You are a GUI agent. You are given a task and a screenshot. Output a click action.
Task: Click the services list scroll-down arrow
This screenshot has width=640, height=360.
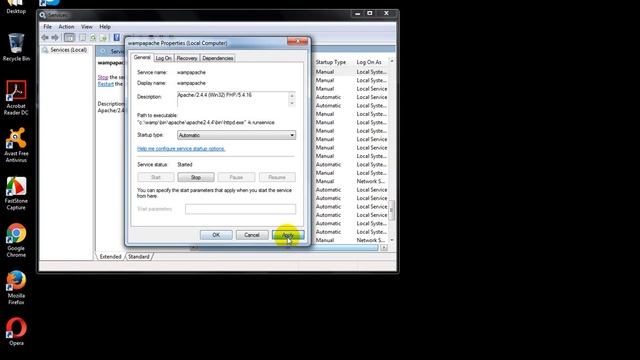[x=391, y=240]
